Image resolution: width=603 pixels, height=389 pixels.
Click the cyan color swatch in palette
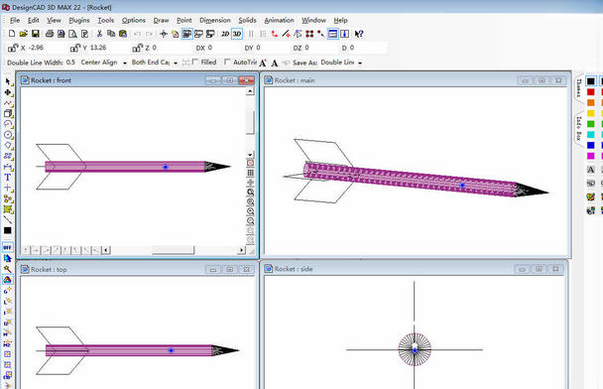[x=591, y=135]
